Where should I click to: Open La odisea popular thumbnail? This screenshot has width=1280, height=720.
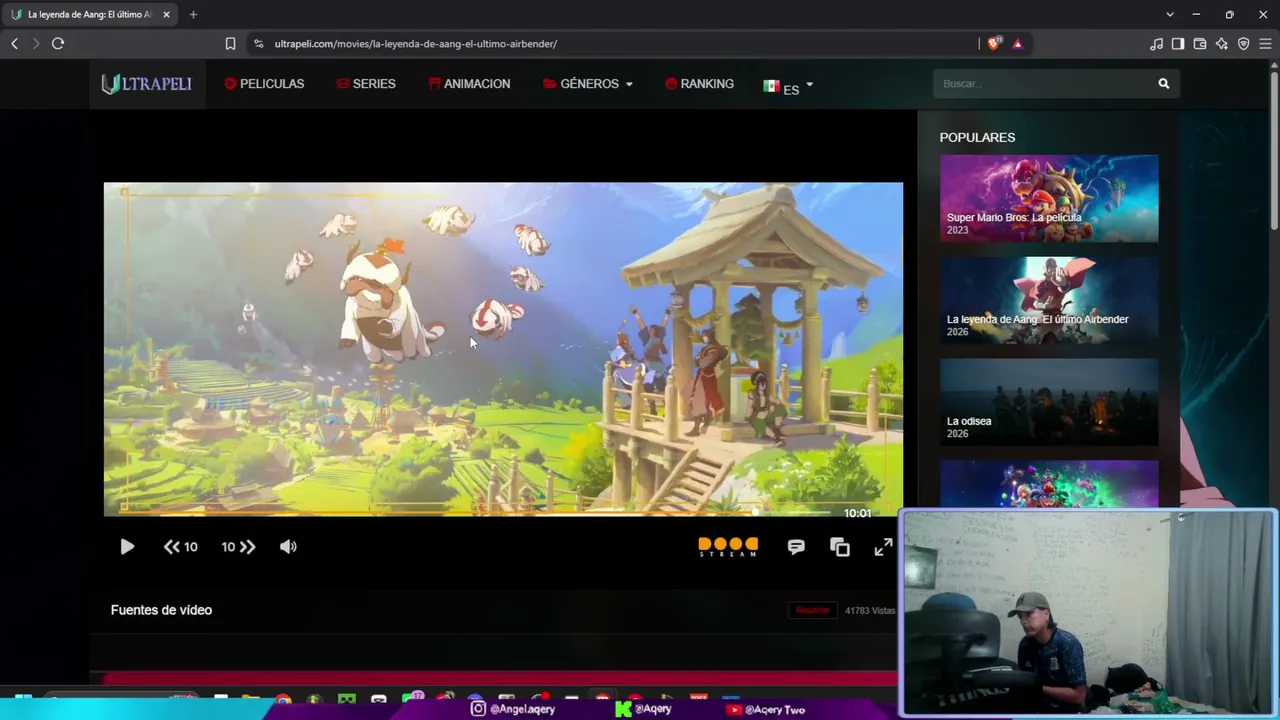[1049, 402]
